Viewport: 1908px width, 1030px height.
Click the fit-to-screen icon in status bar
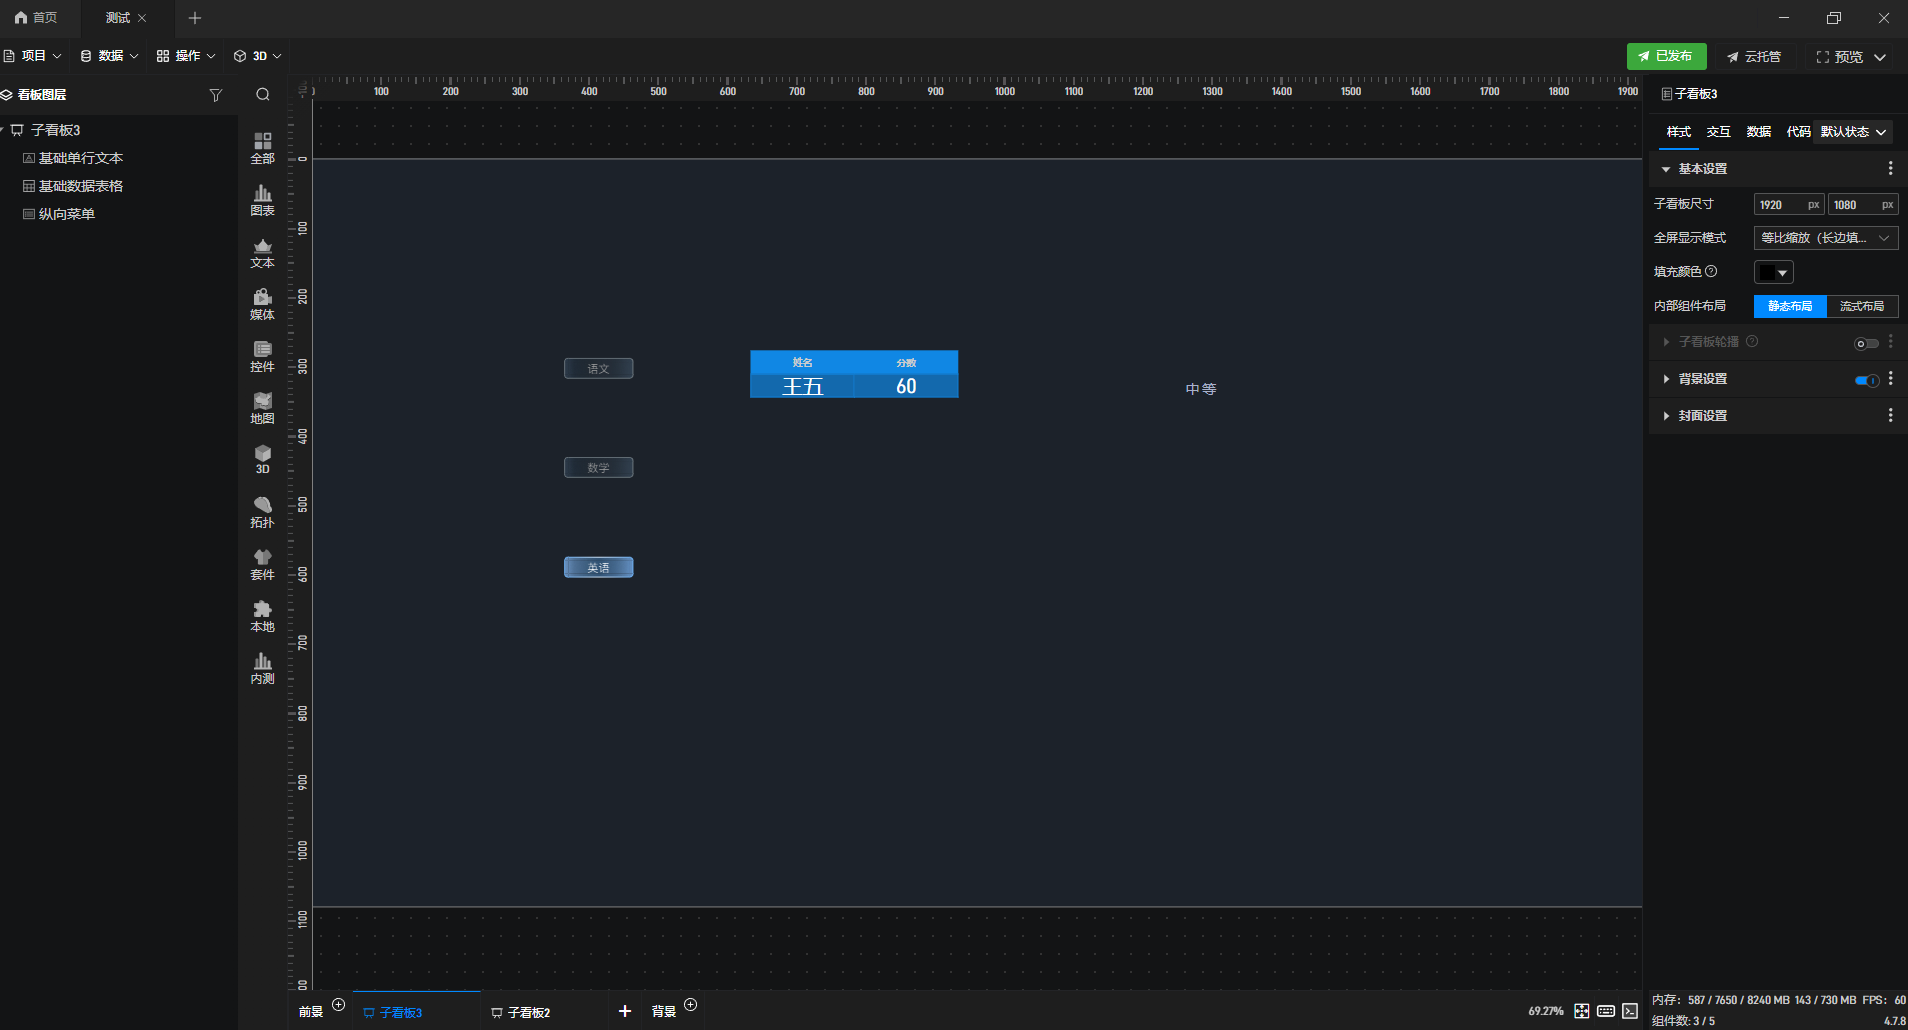click(1581, 1011)
